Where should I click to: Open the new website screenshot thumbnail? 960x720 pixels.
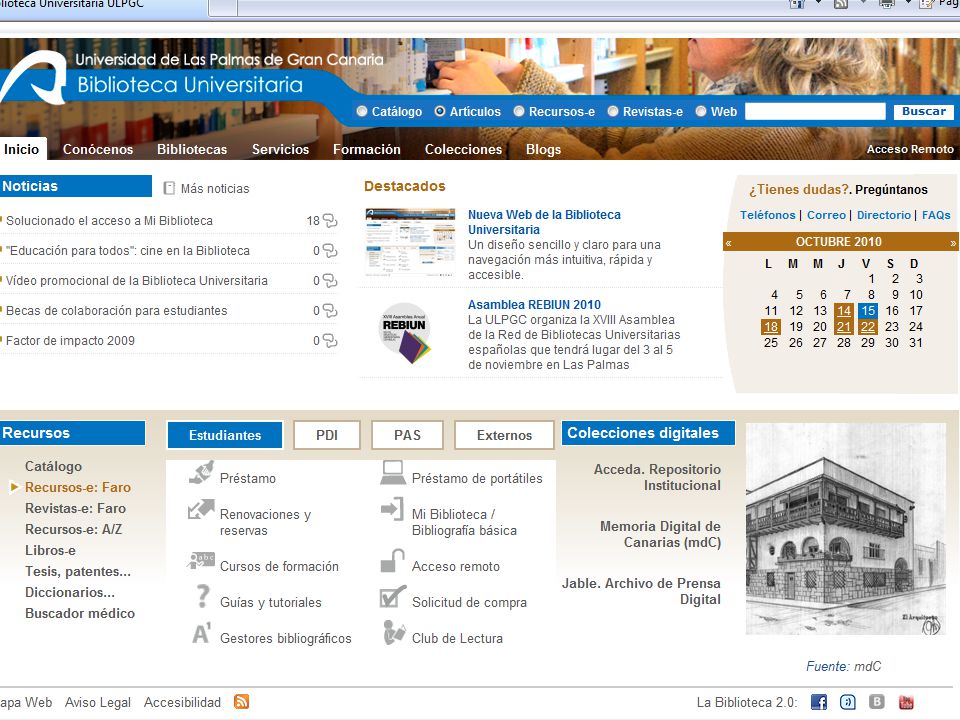[x=410, y=242]
